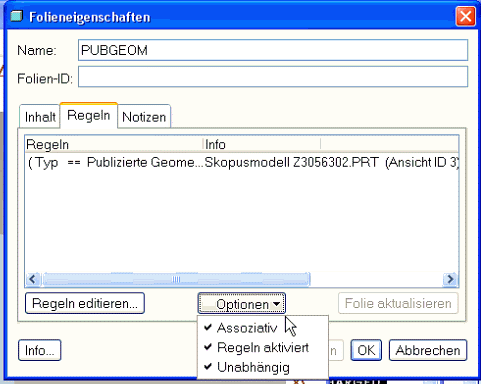481x384 pixels.
Task: Switch to the Notizen tab
Action: tap(144, 117)
